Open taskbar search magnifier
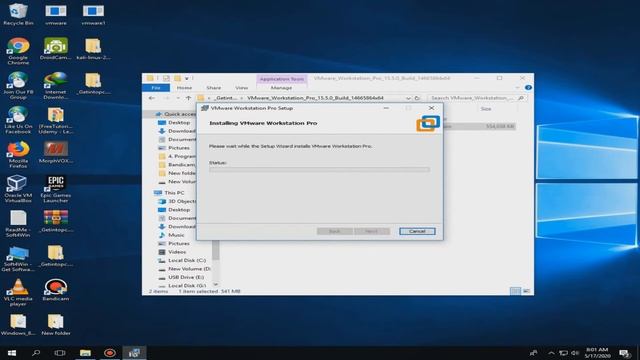 pos(36,353)
